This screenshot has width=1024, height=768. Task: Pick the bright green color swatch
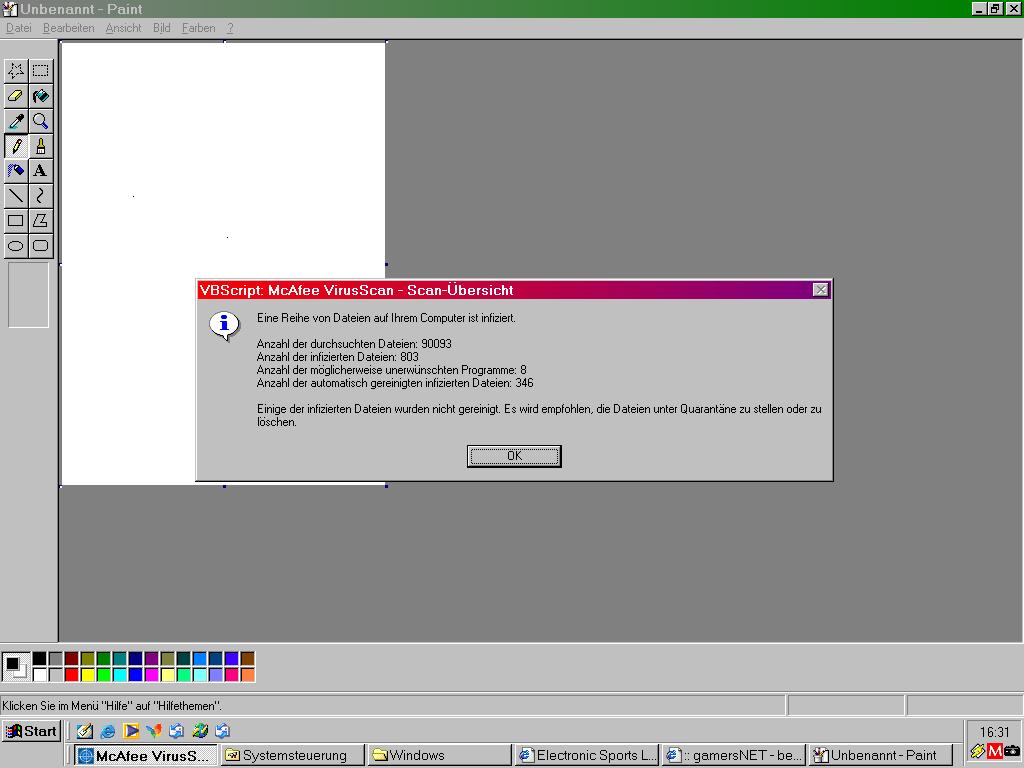click(104, 674)
